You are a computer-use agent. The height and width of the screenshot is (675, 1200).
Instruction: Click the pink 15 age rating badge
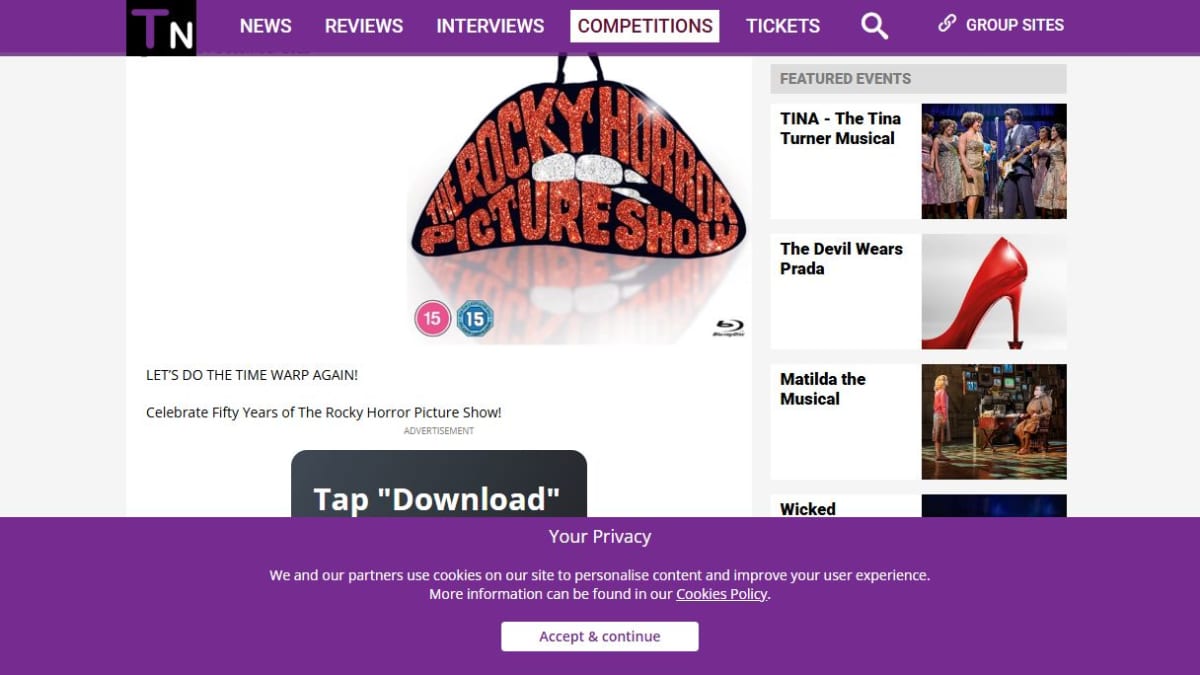(433, 319)
